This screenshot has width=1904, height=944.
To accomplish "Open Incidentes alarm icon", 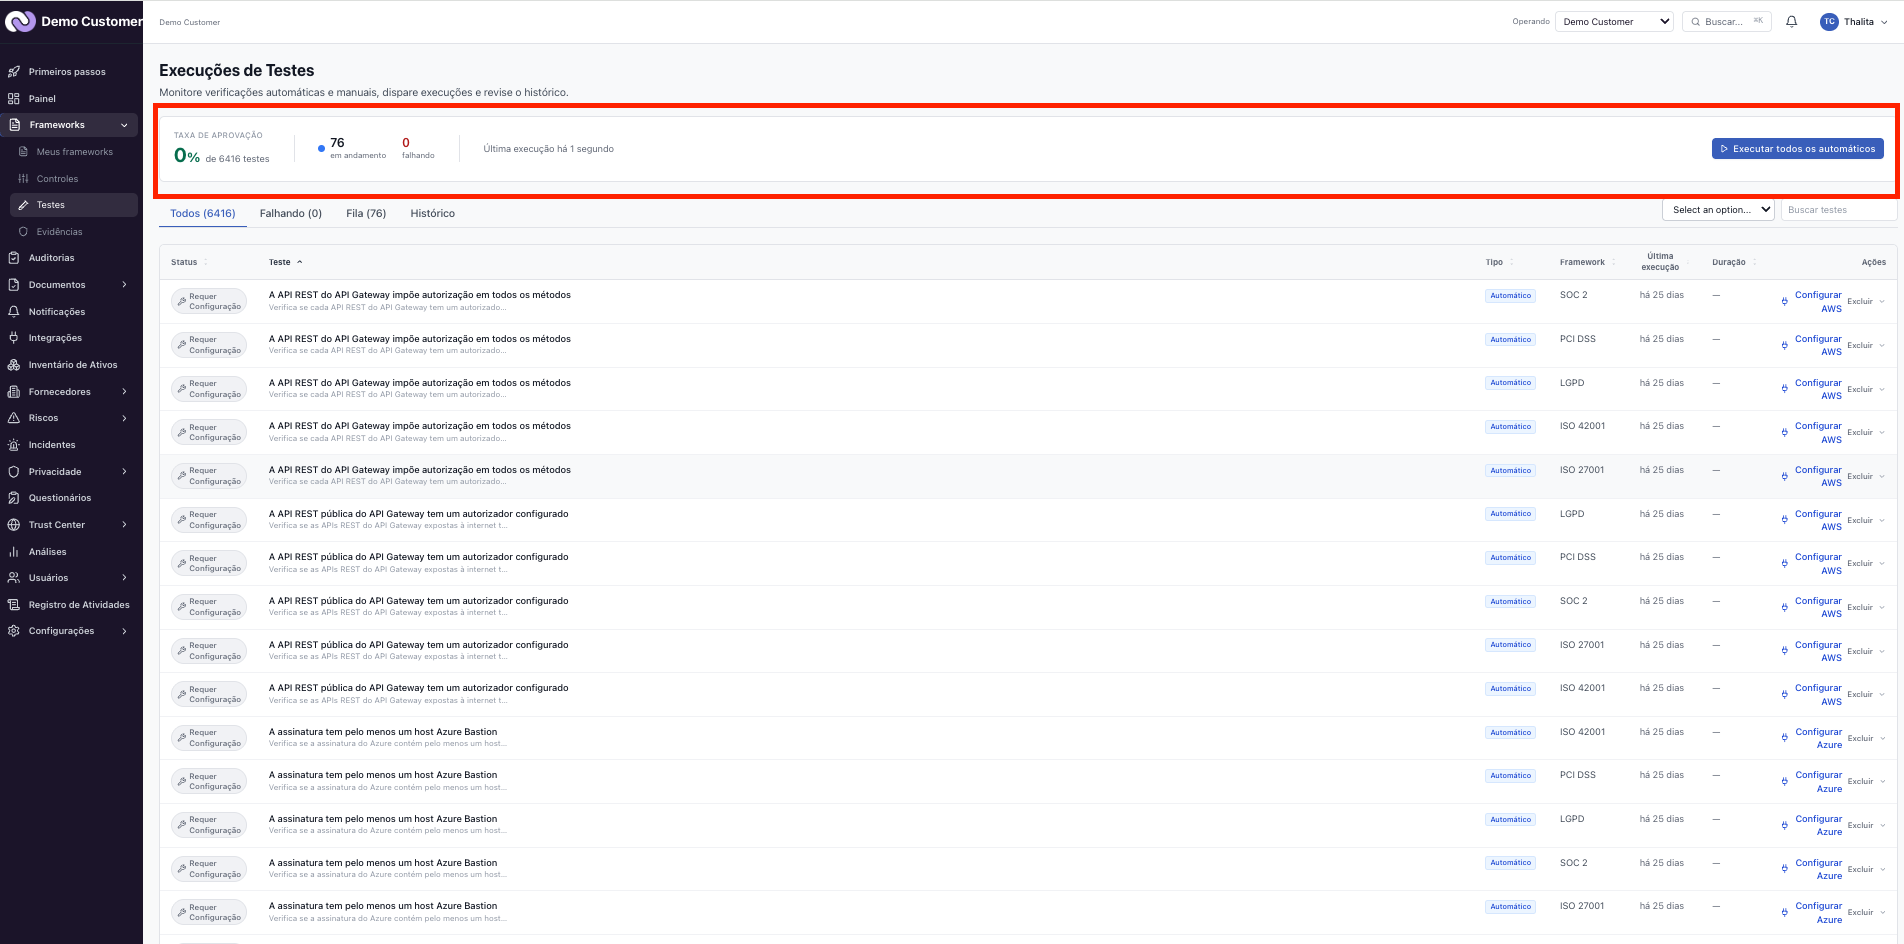I will pos(14,445).
